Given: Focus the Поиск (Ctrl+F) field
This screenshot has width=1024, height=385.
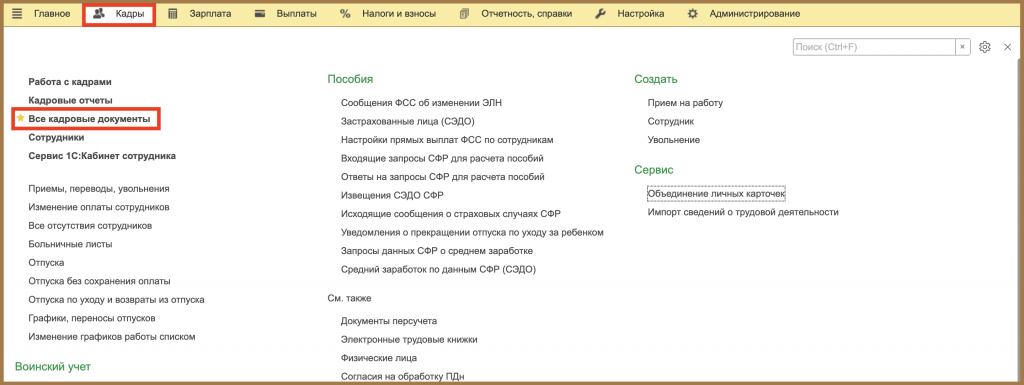Looking at the screenshot, I should (x=874, y=47).
